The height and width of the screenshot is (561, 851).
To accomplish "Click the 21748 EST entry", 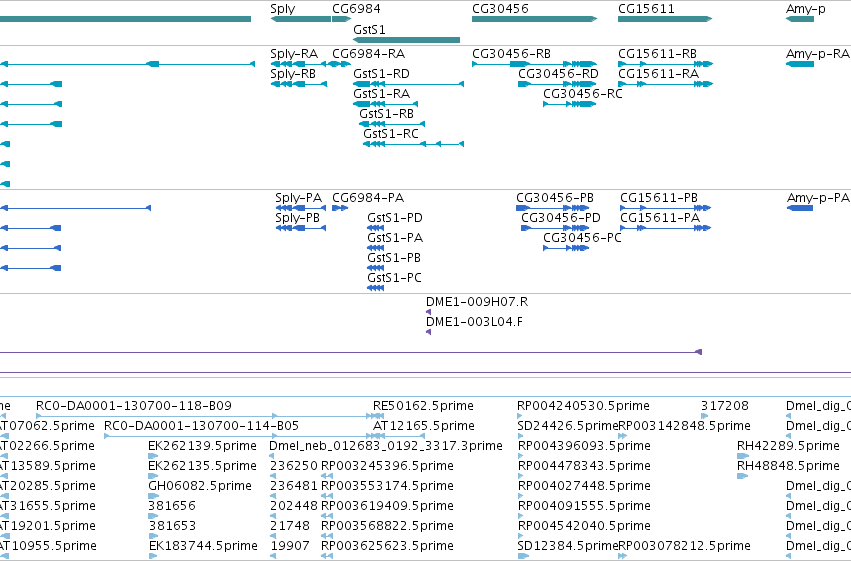I will (290, 526).
